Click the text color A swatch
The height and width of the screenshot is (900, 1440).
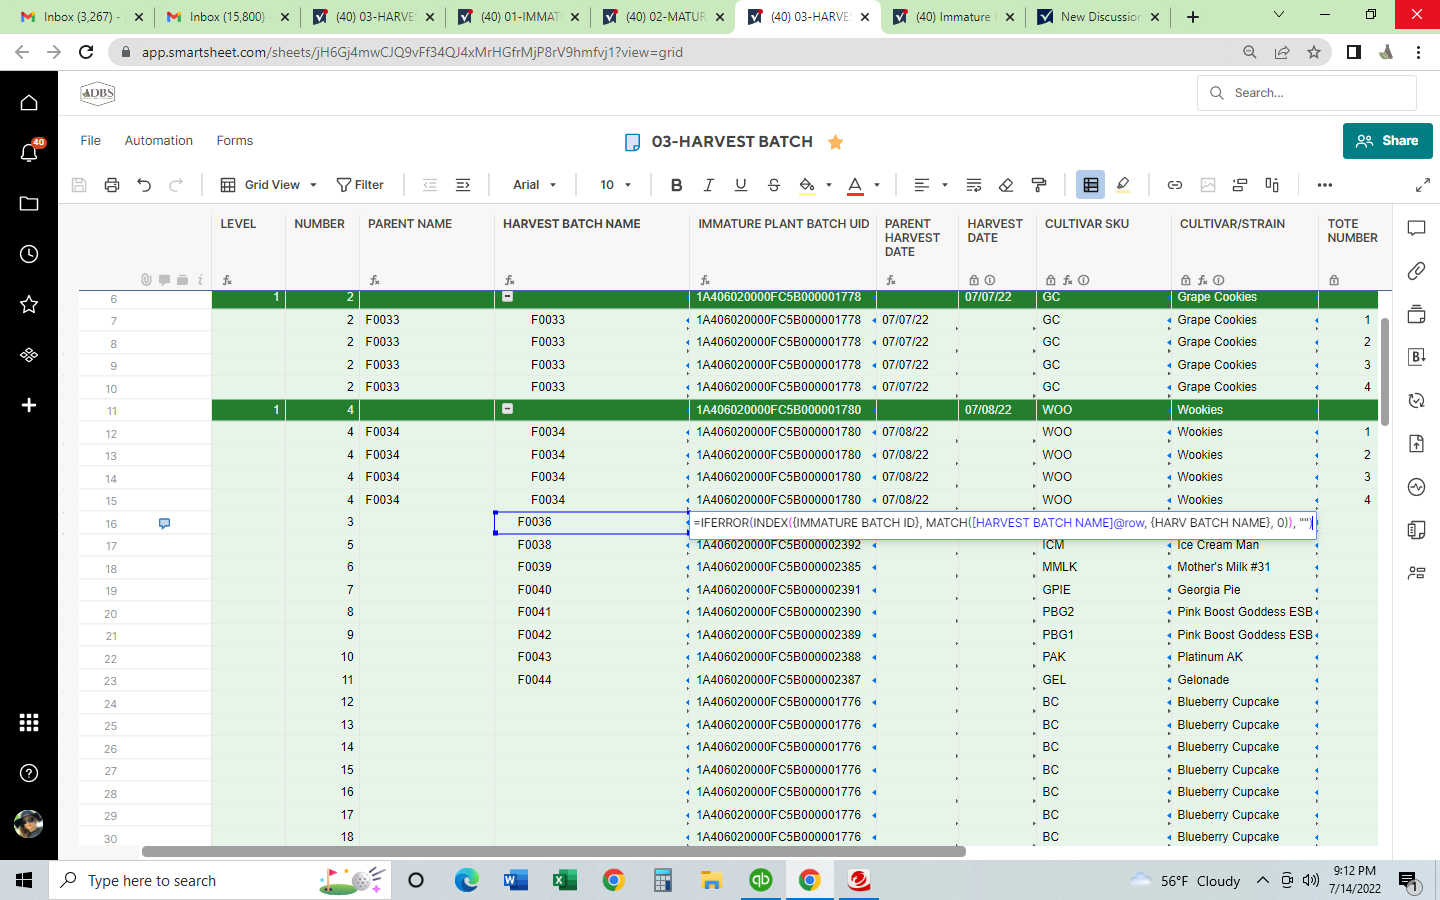click(855, 185)
